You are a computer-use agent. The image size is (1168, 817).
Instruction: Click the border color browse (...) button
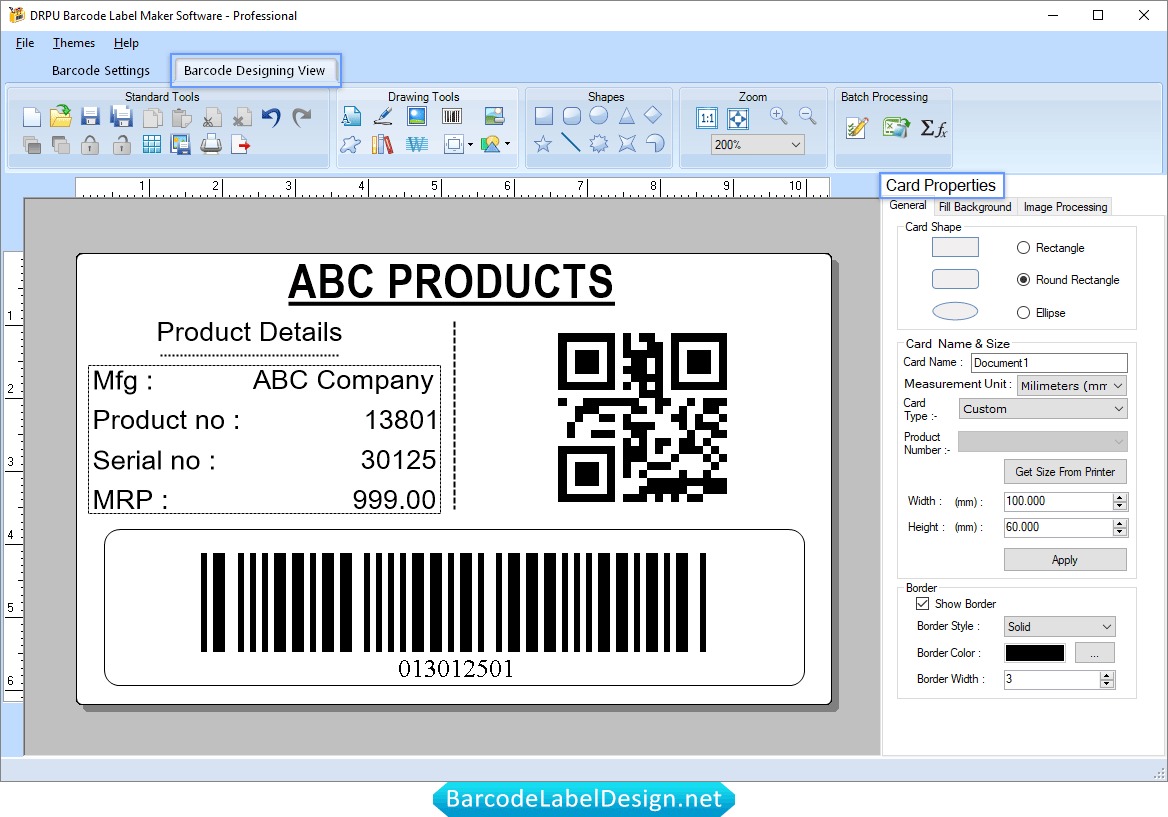tap(1095, 653)
